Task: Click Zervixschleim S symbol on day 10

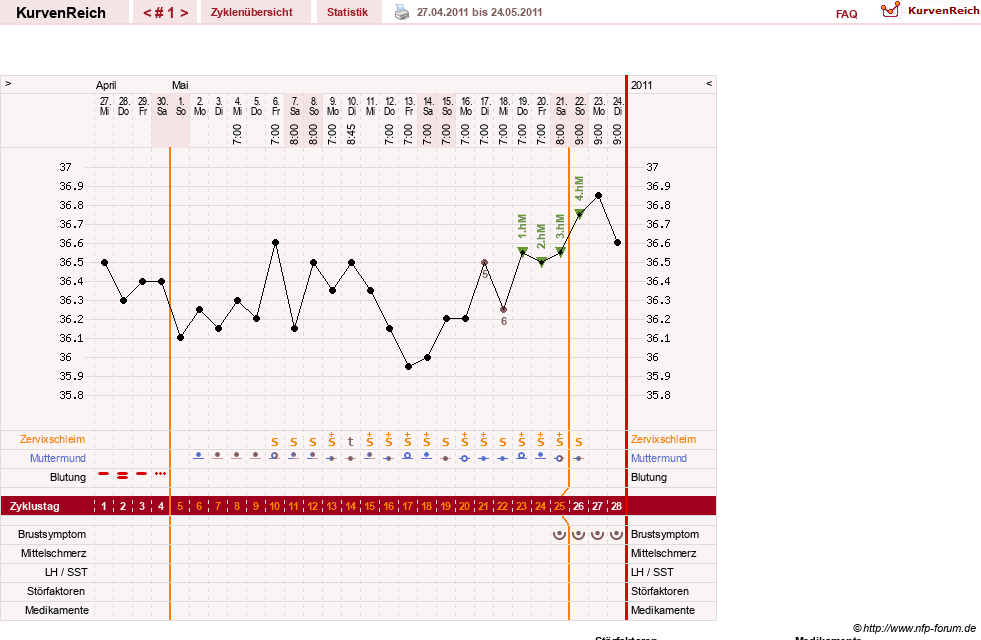Action: [x=275, y=442]
